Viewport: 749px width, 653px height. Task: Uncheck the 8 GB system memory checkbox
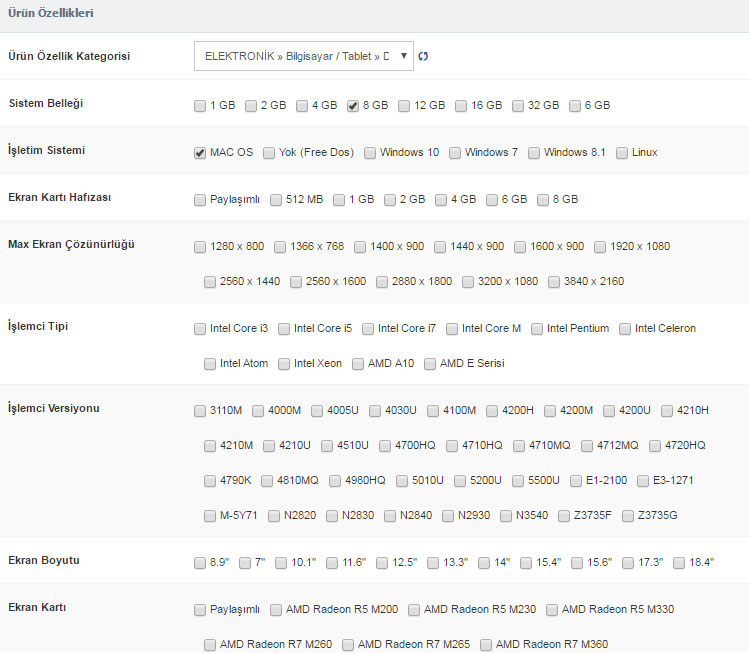click(353, 106)
